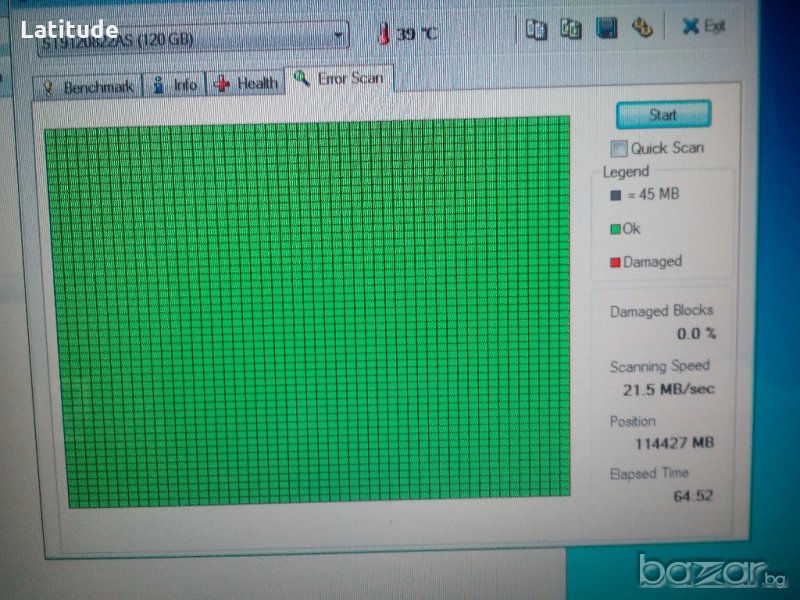This screenshot has width=800, height=600.
Task: Click the copy text to clipboard icon
Action: click(537, 30)
